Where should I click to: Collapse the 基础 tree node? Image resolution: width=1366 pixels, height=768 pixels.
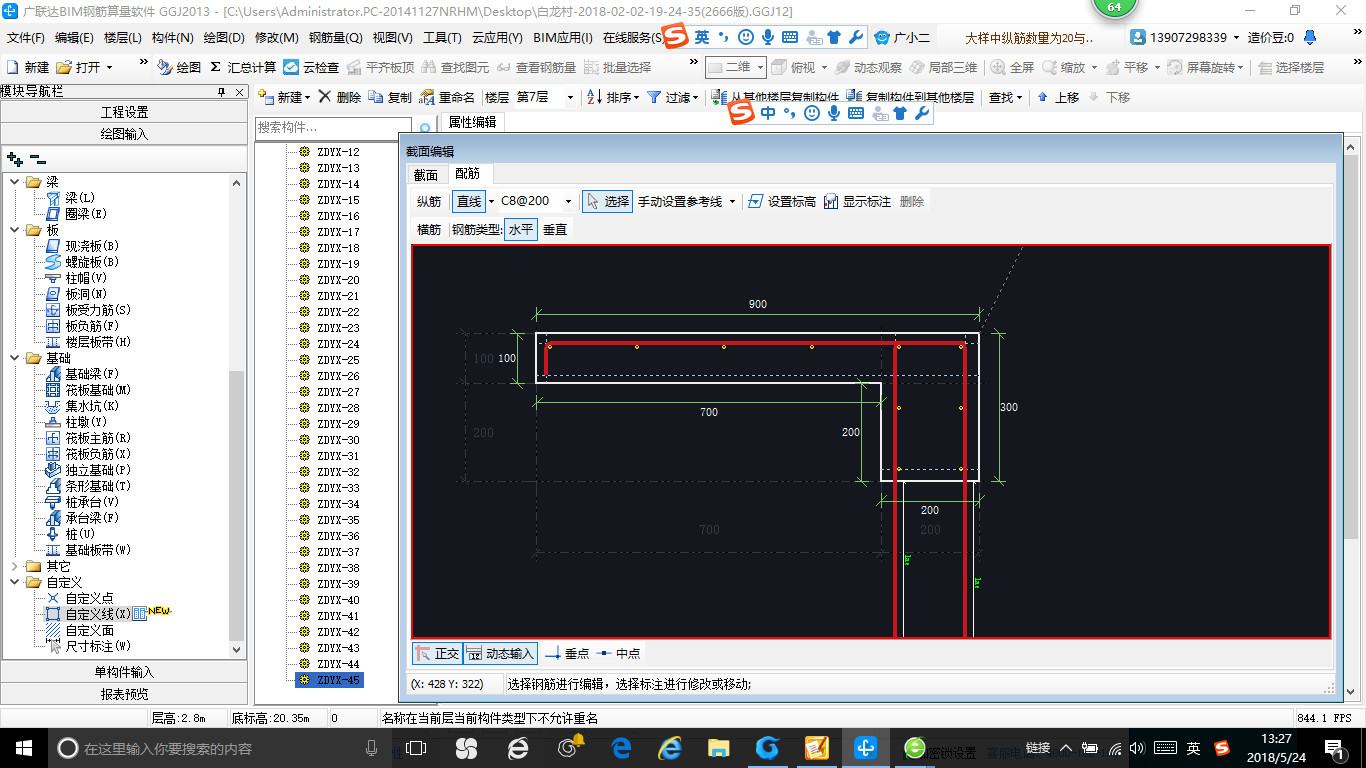[x=15, y=358]
